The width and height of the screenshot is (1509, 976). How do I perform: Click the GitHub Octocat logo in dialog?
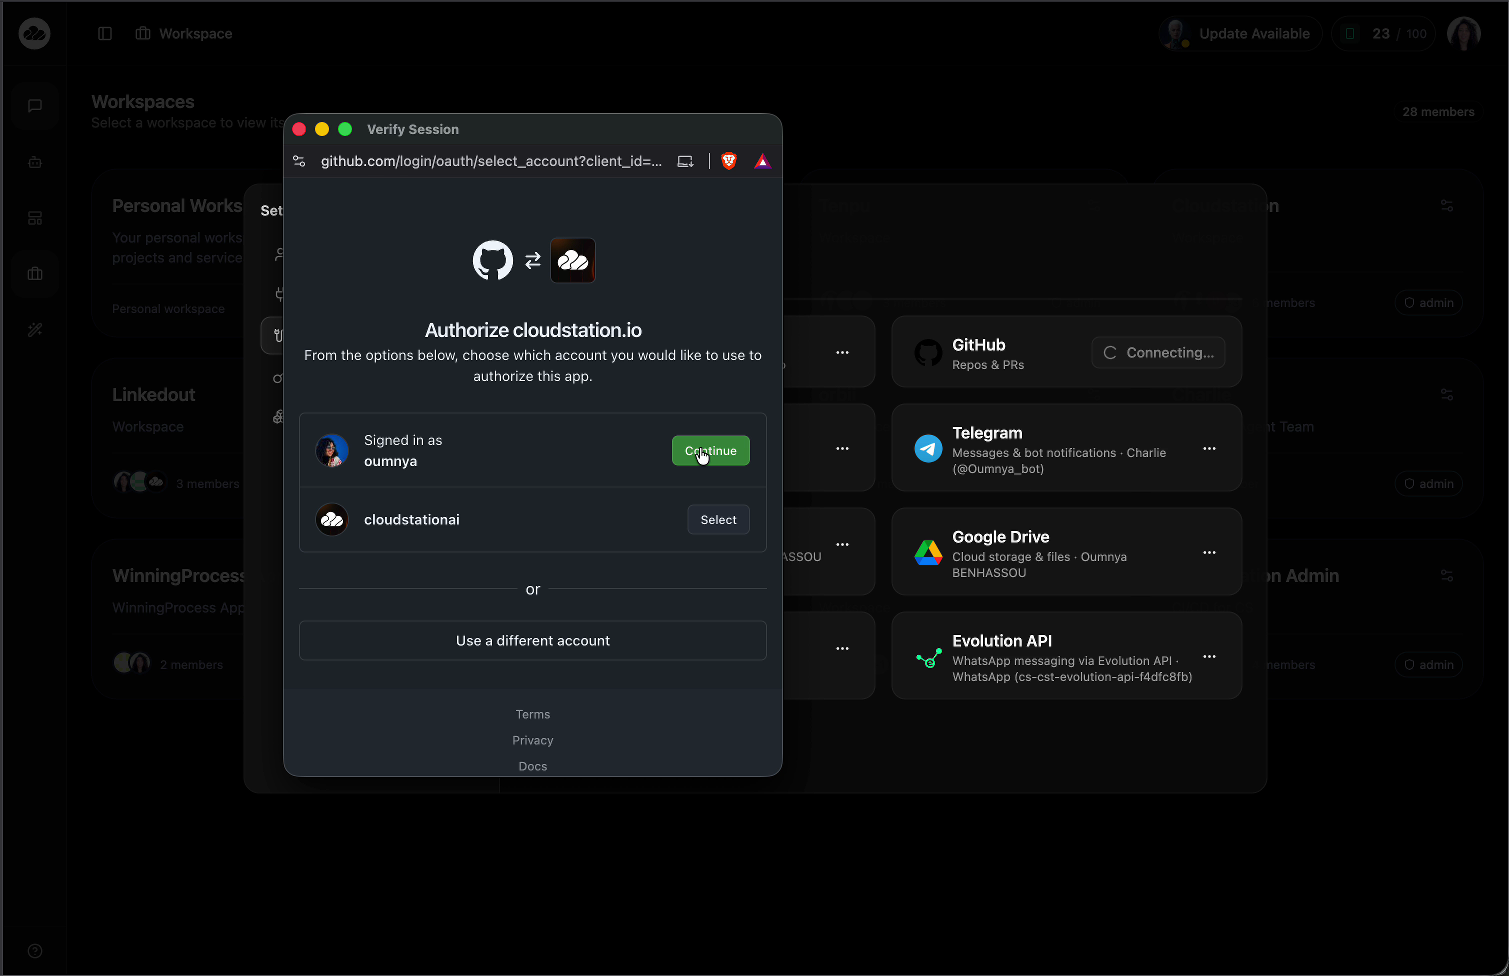[493, 260]
